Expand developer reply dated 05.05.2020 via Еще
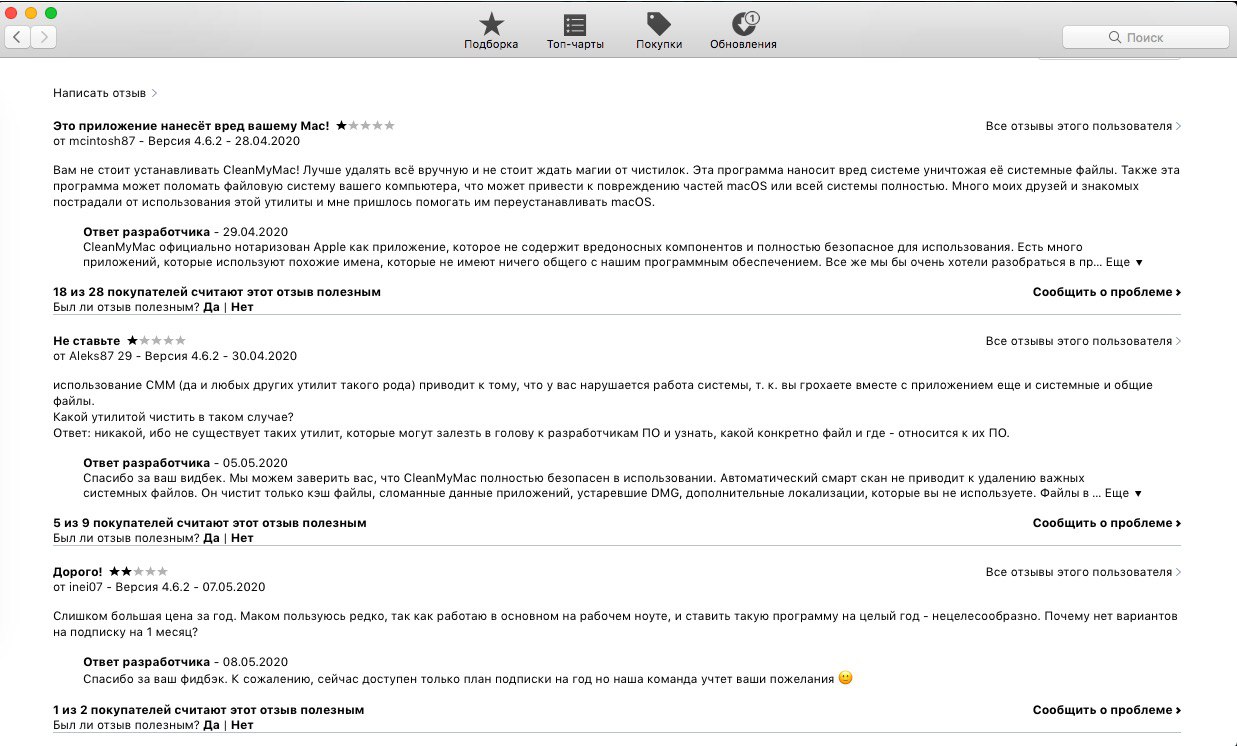This screenshot has height=746, width=1237. (1124, 493)
